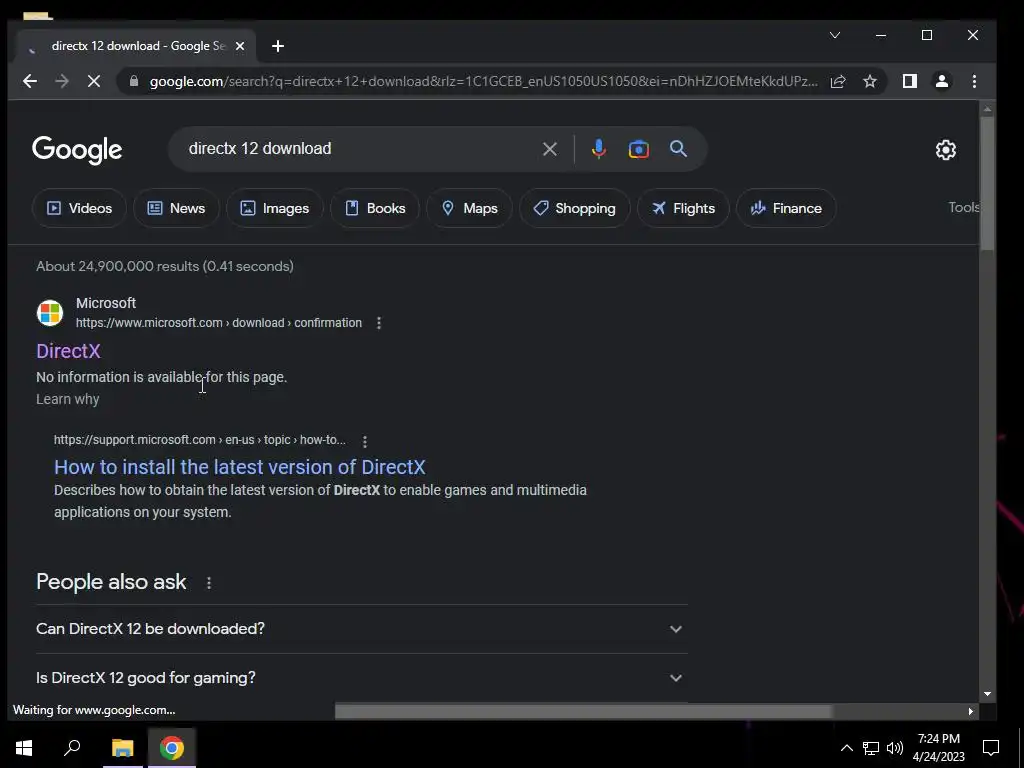Viewport: 1024px width, 768px height.
Task: Expand 'Can DirectX 12 be downloaded?'
Action: (x=362, y=629)
